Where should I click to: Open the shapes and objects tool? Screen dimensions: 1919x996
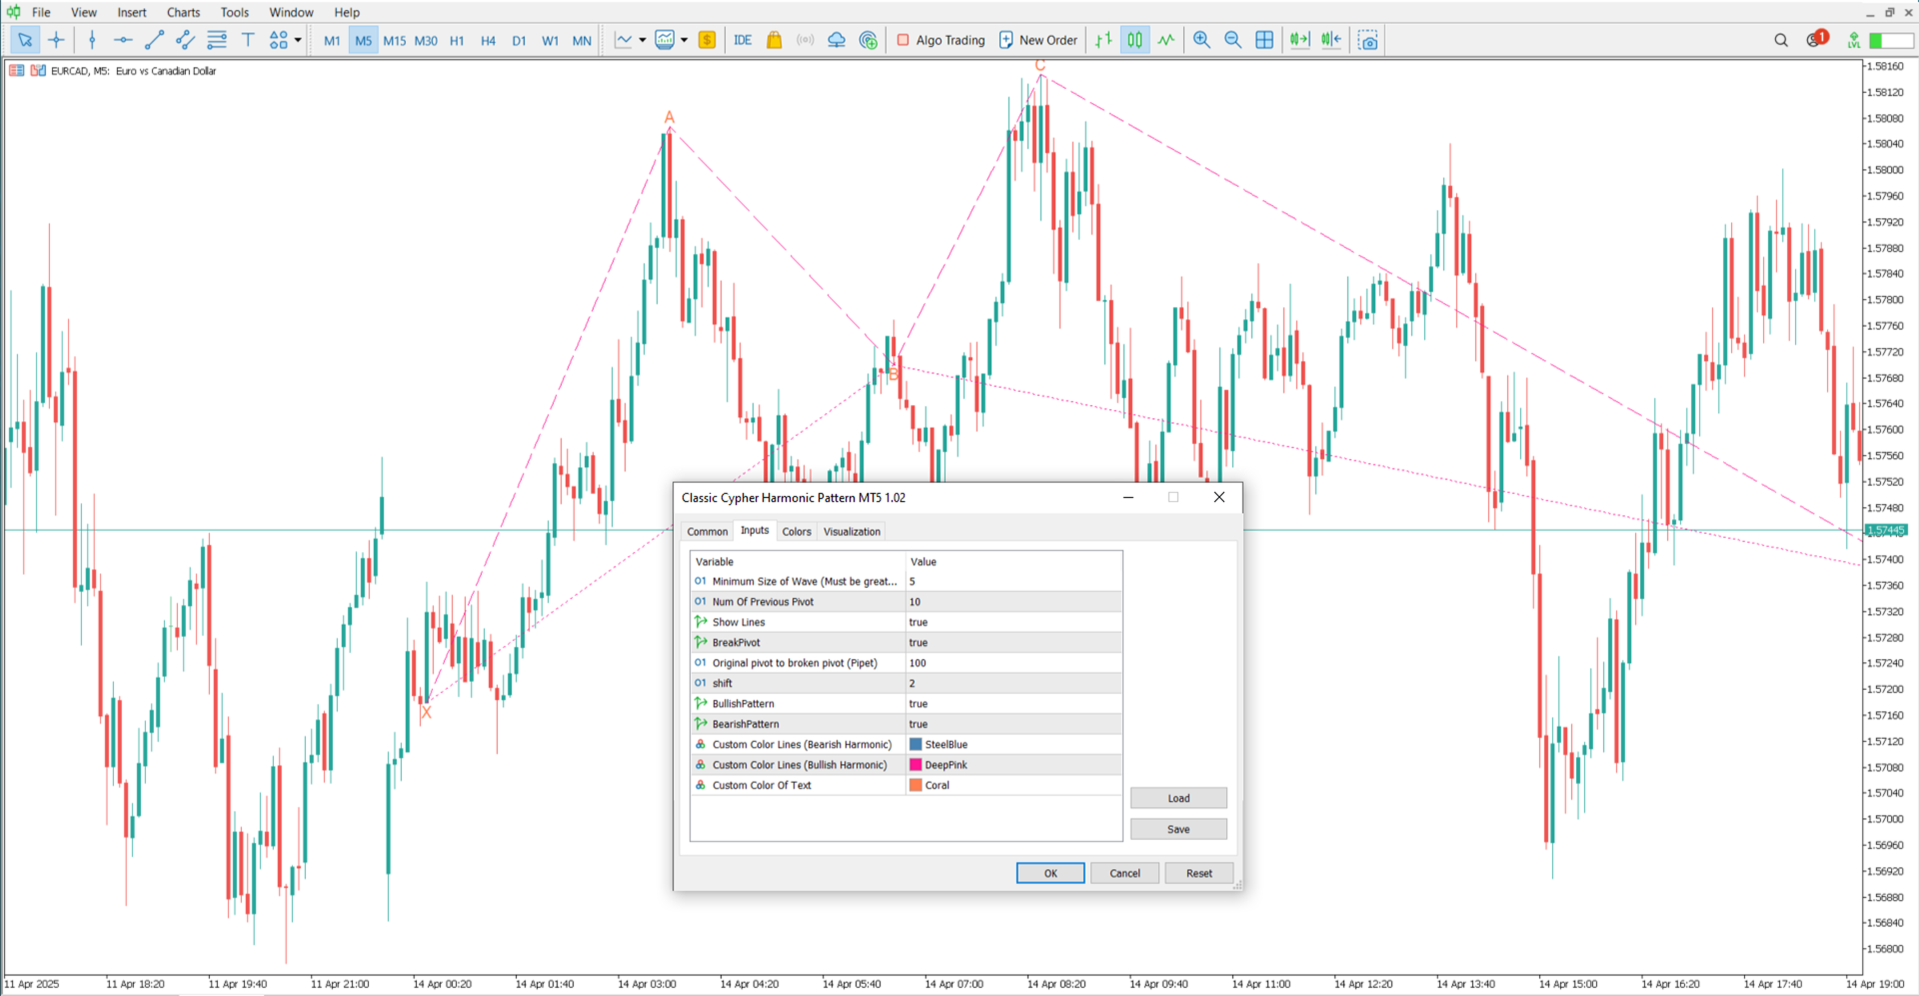pyautogui.click(x=278, y=40)
